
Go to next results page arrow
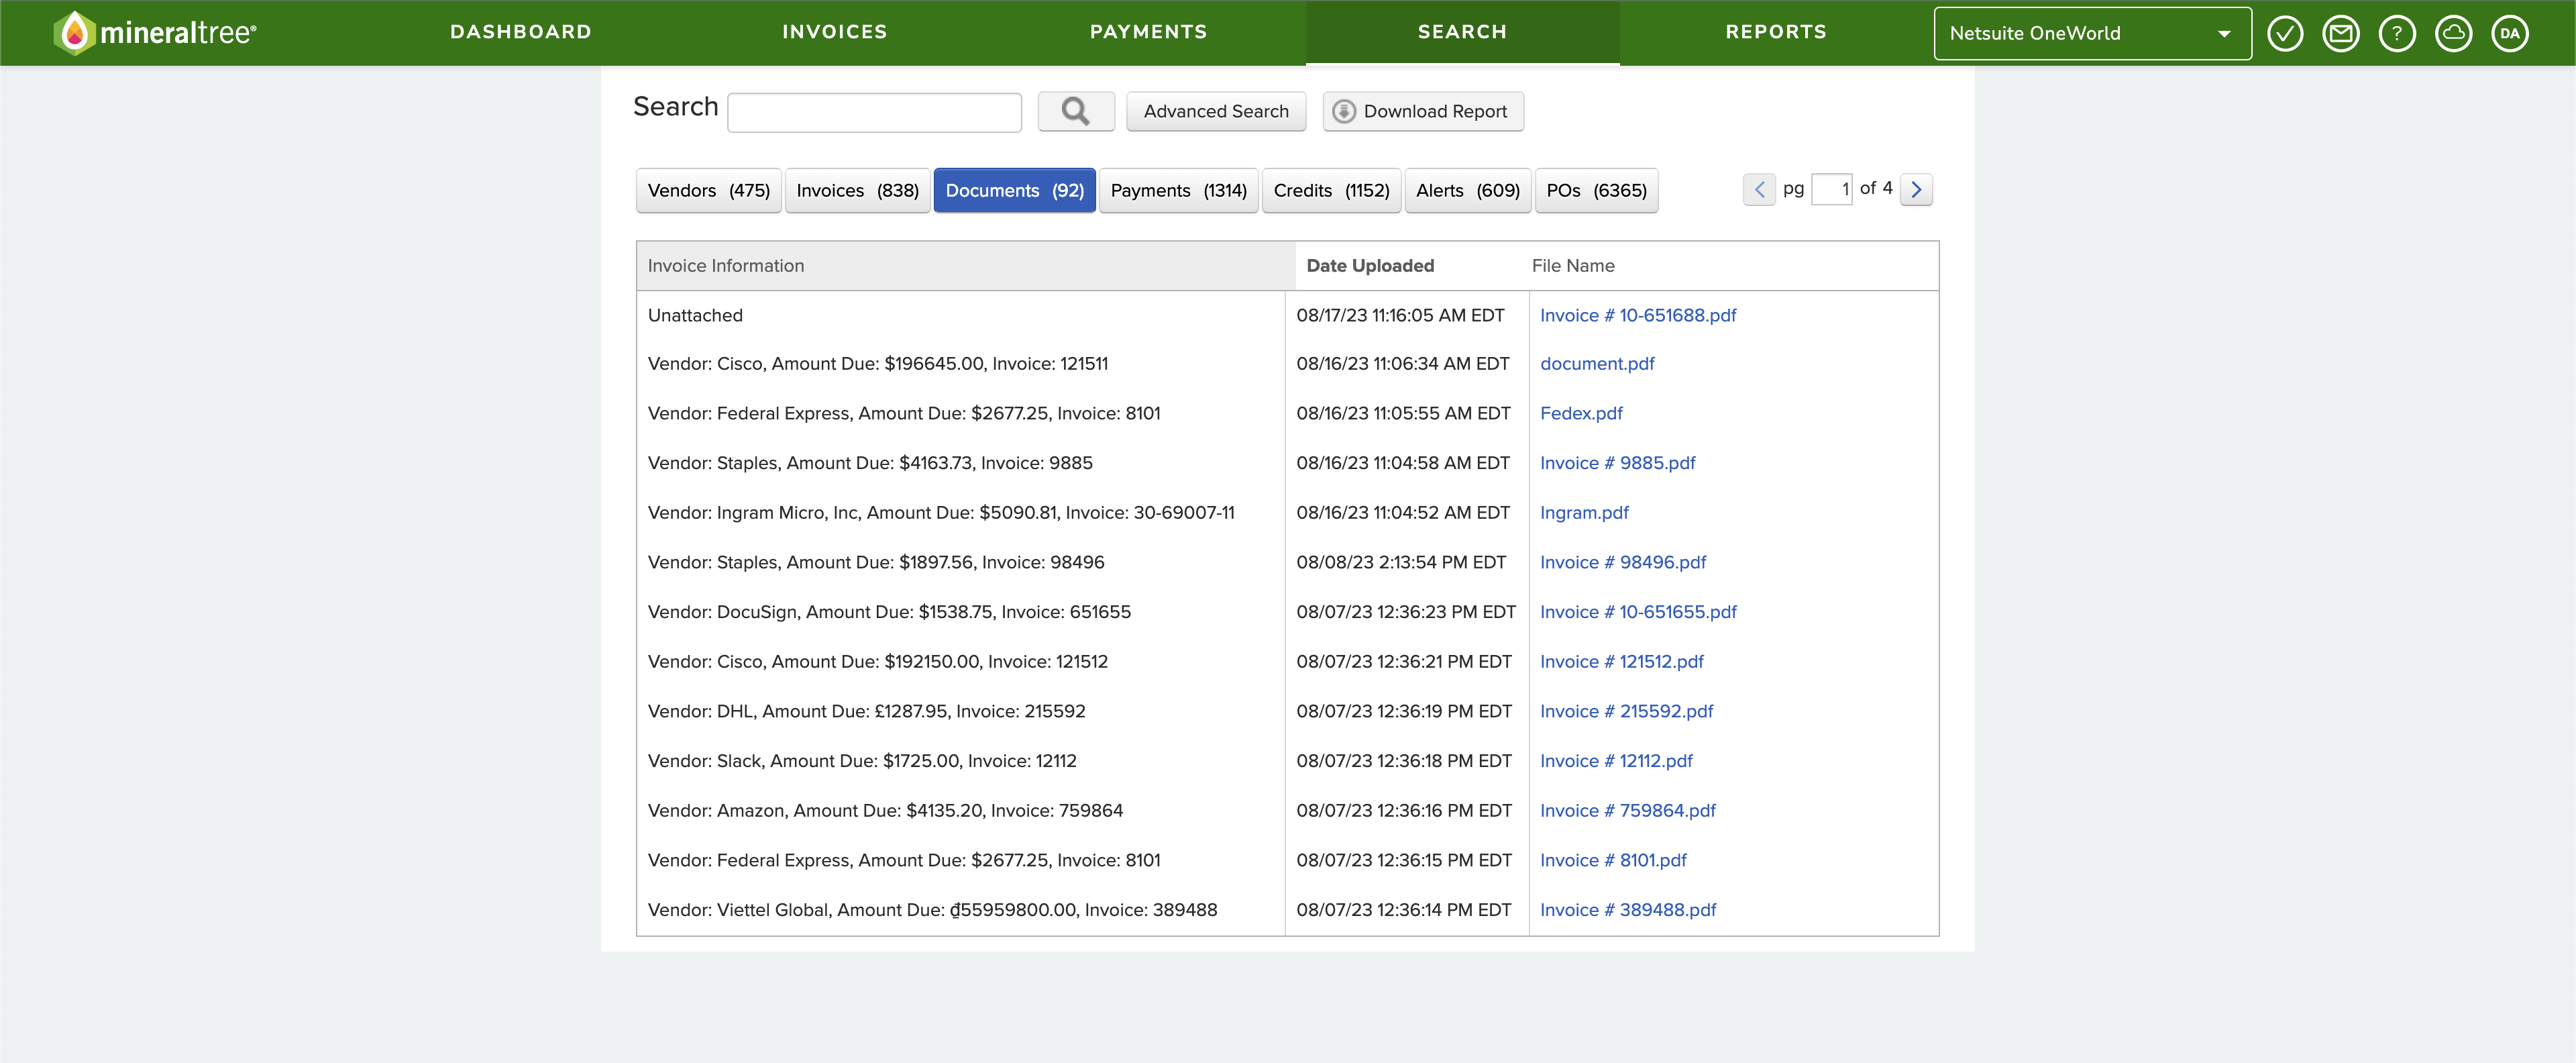(1915, 189)
